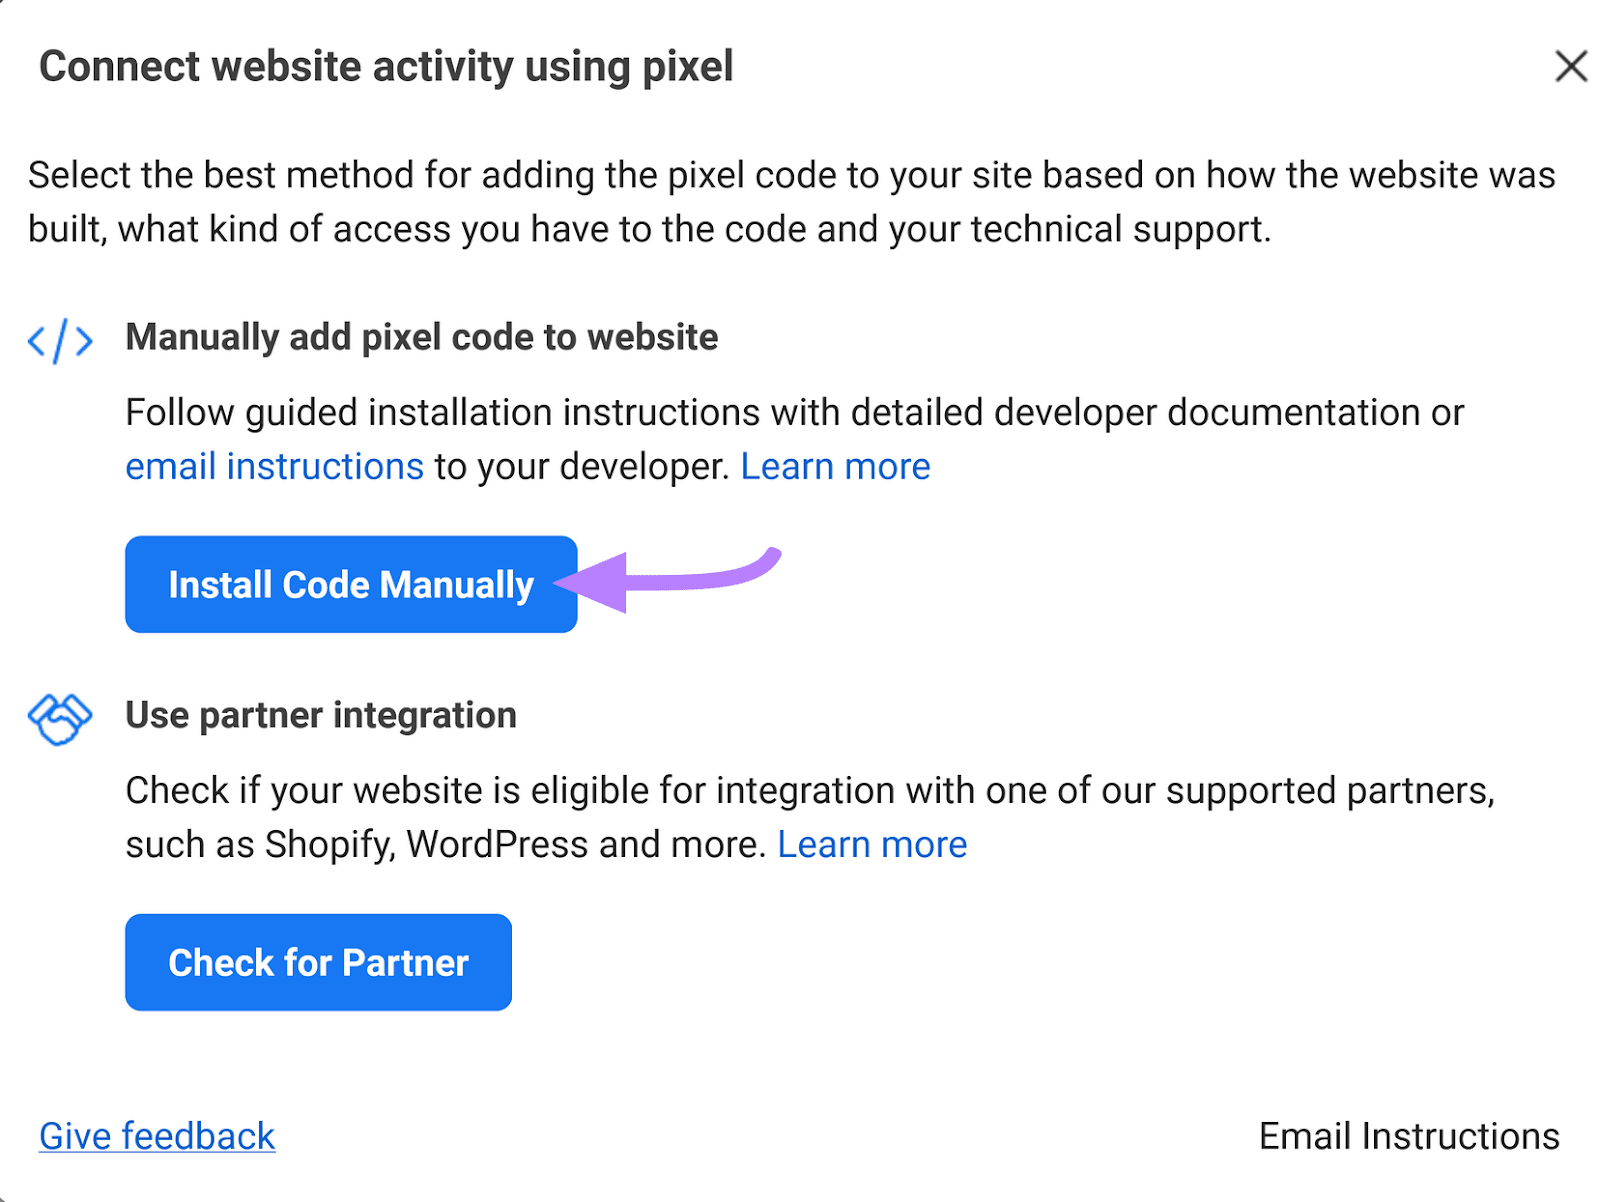Close the Connect website activity dialog
The height and width of the screenshot is (1202, 1600).
click(1570, 66)
